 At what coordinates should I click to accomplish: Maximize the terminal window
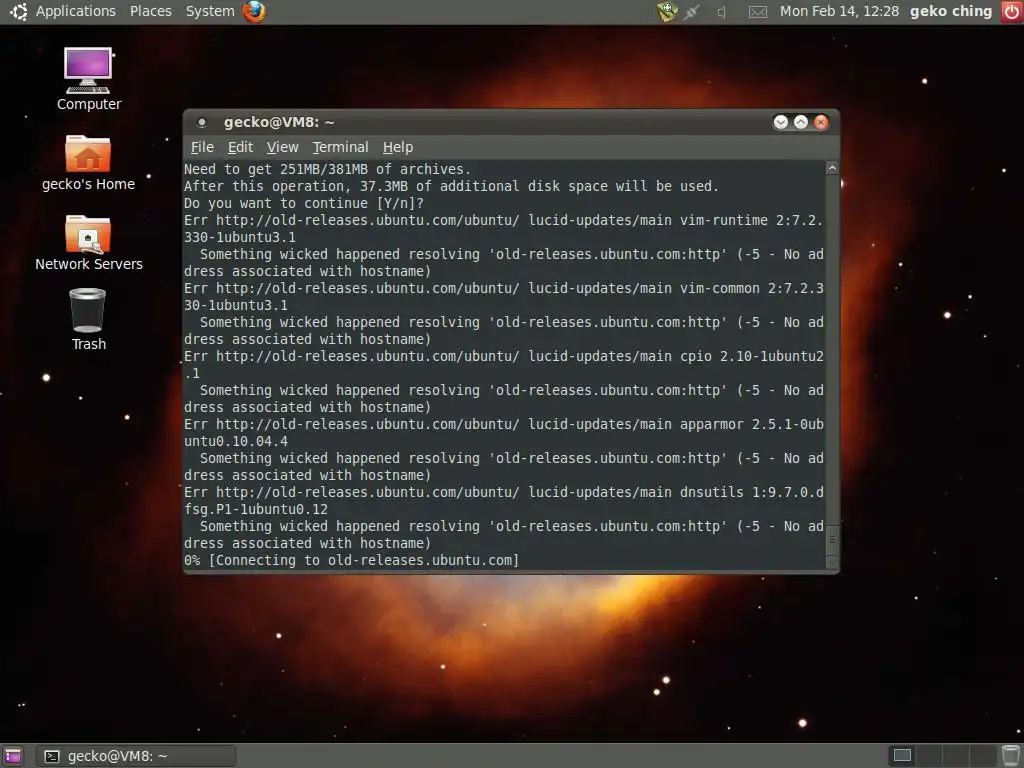click(801, 122)
